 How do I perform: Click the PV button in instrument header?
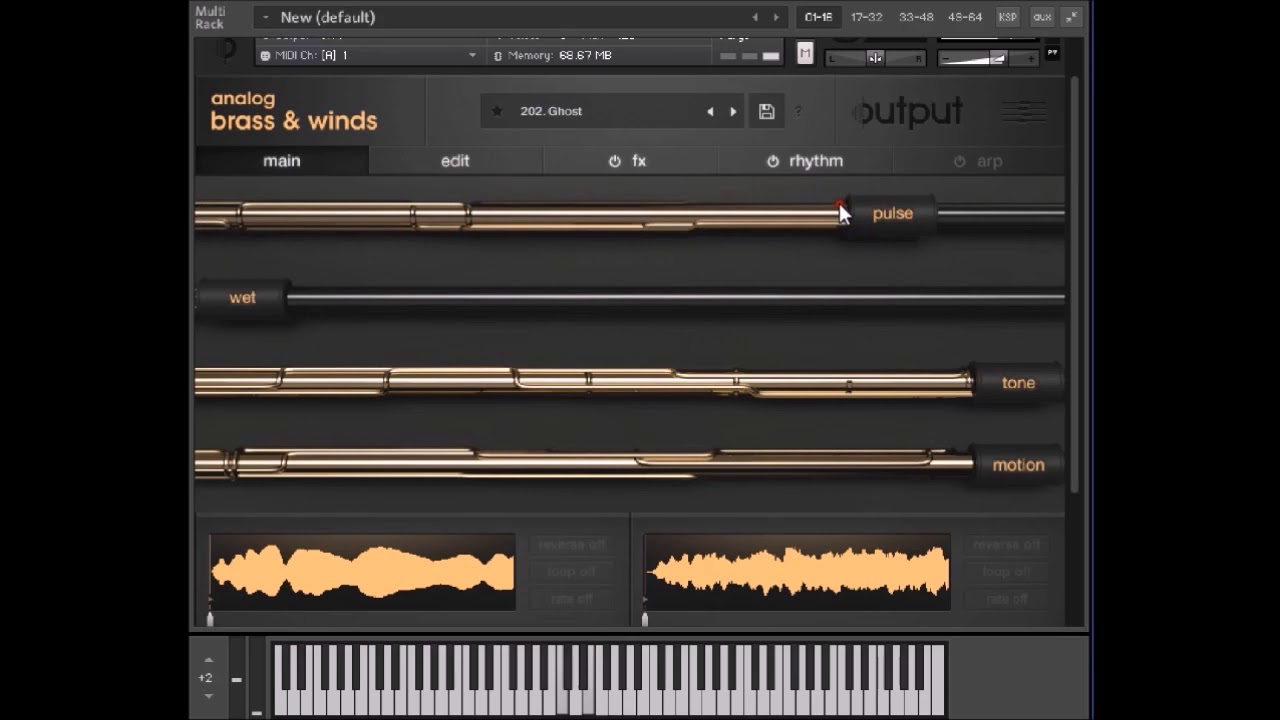click(1052, 52)
